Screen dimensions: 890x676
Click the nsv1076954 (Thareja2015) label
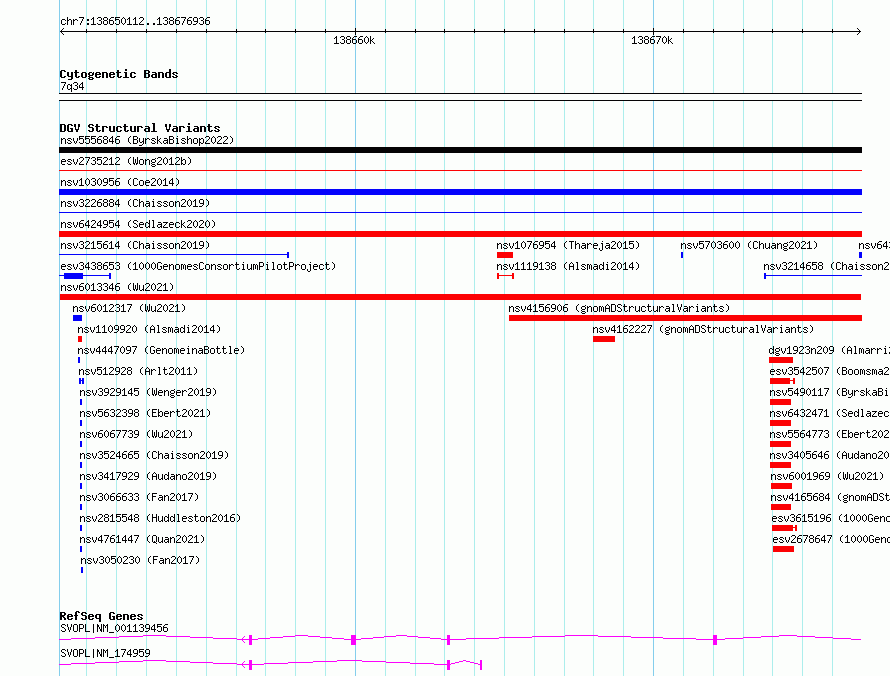568,245
